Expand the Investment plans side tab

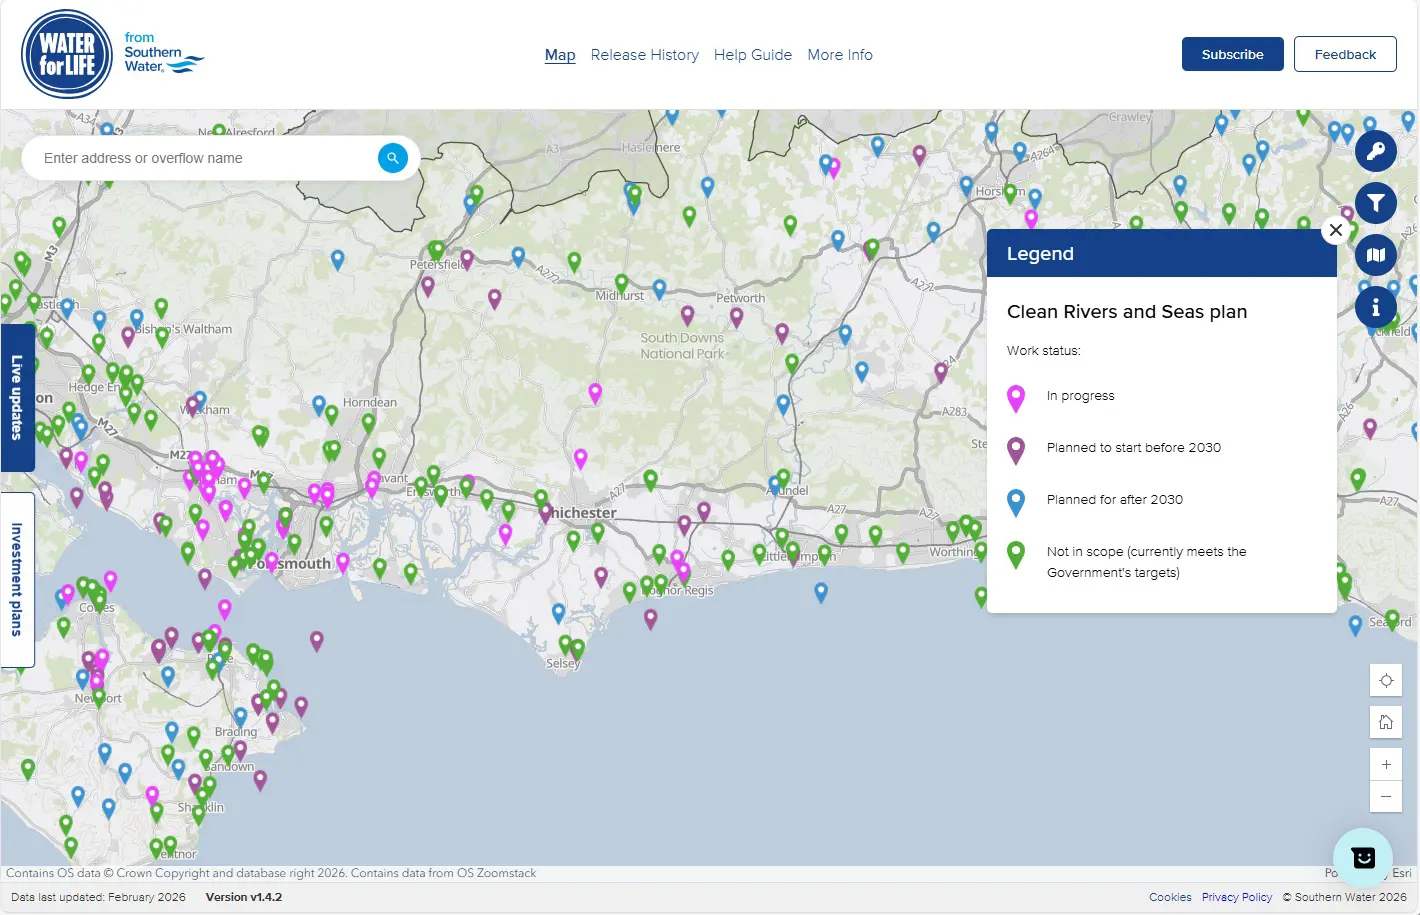[x=17, y=579]
